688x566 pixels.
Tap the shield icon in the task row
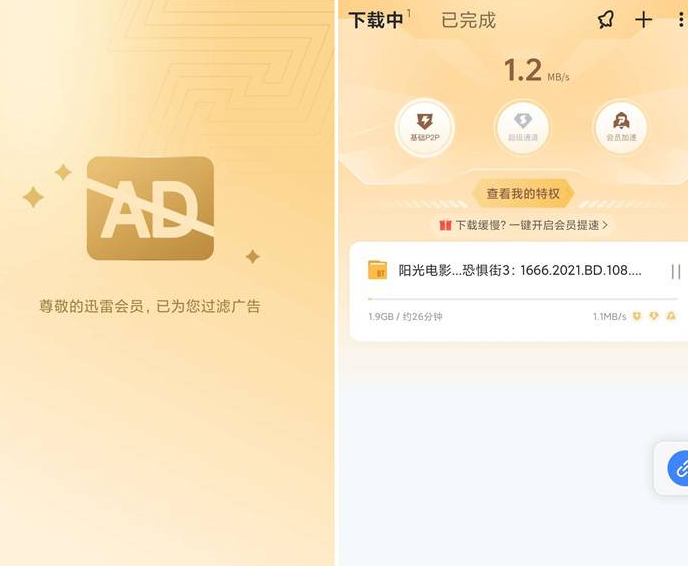tap(637, 316)
